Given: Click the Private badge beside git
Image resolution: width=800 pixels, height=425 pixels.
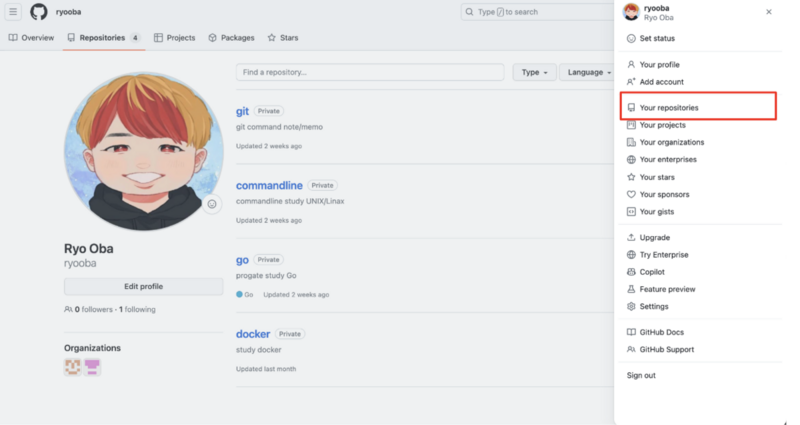Looking at the screenshot, I should pyautogui.click(x=268, y=111).
